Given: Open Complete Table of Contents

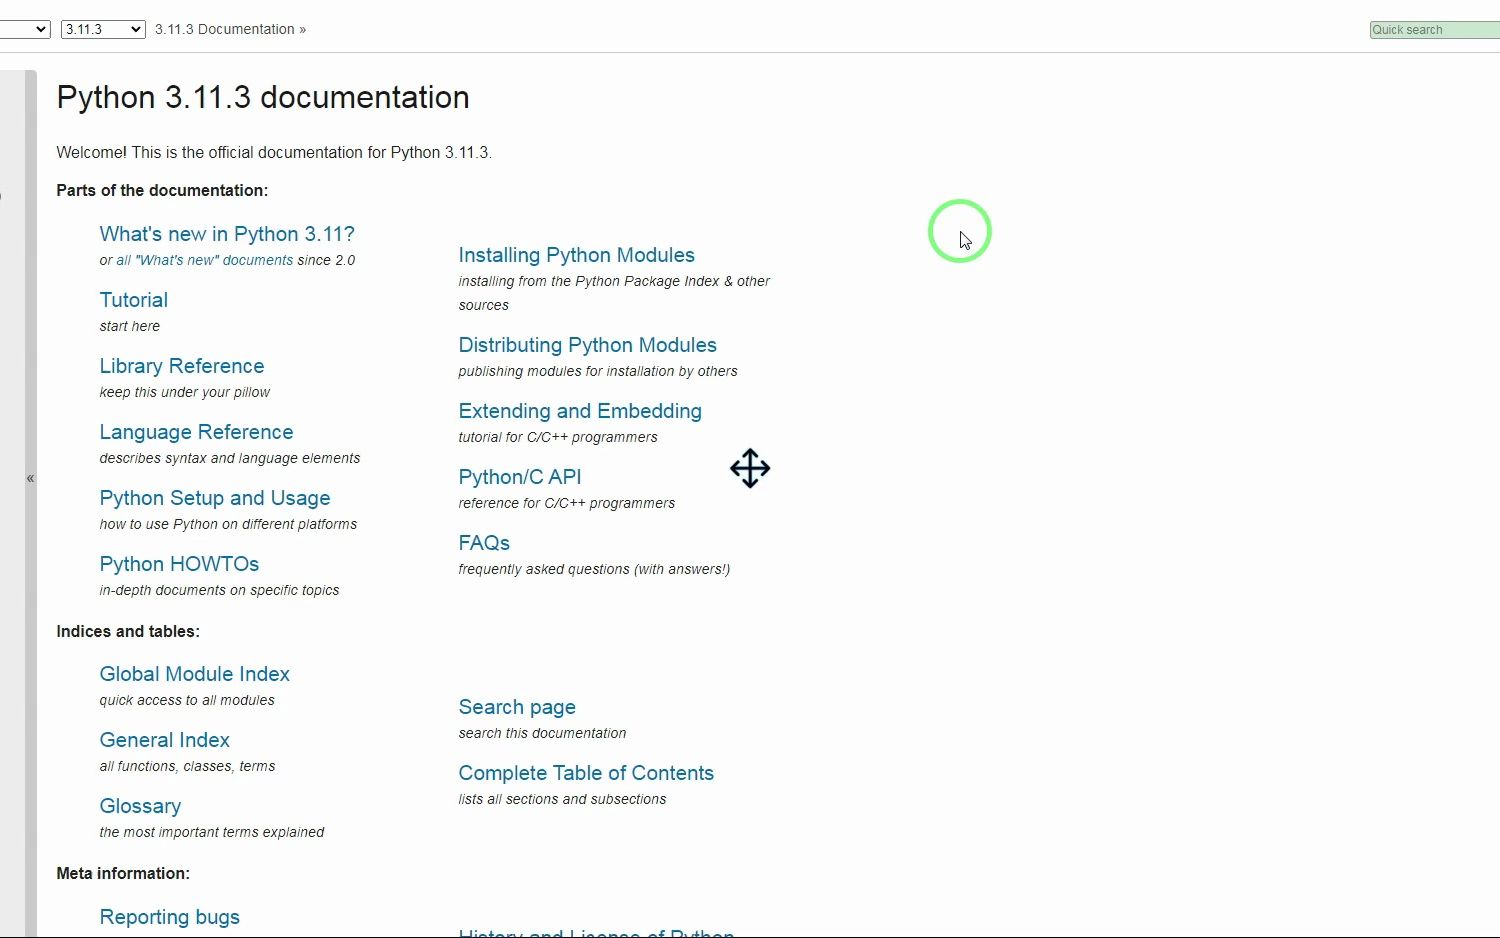Looking at the screenshot, I should [586, 773].
